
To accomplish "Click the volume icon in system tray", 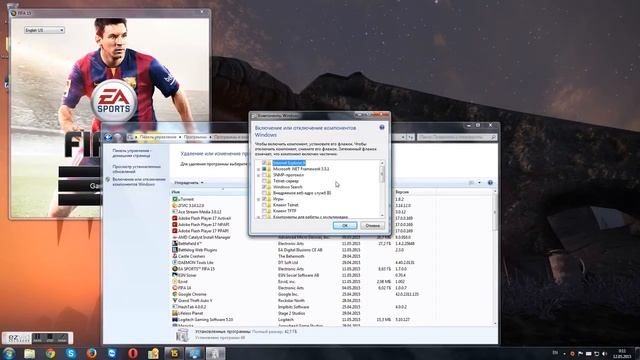I will 604,353.
